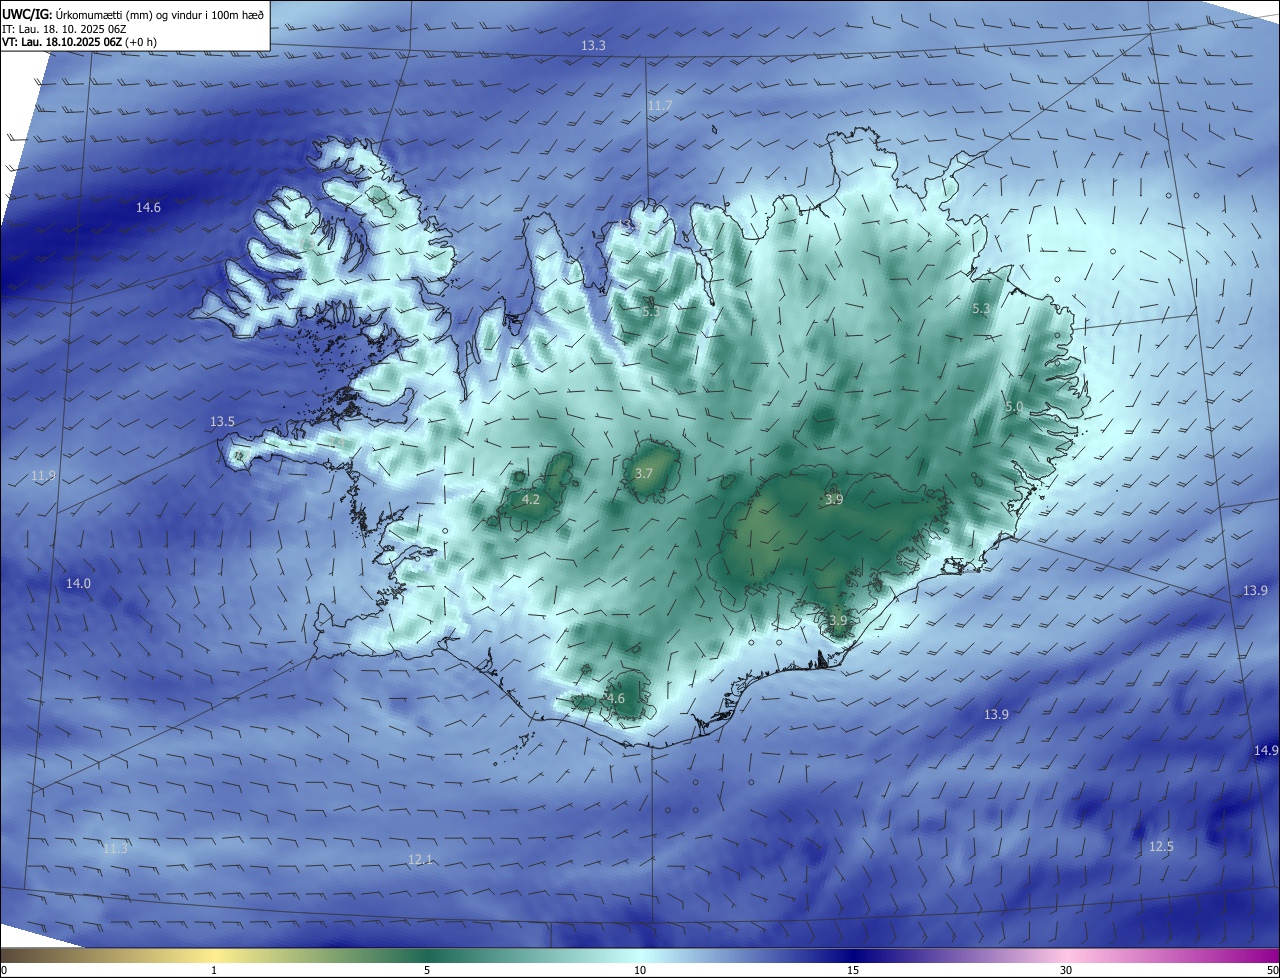1280x978 pixels.
Task: Click the "UWC/IG:" bold title label
Action: point(28,15)
